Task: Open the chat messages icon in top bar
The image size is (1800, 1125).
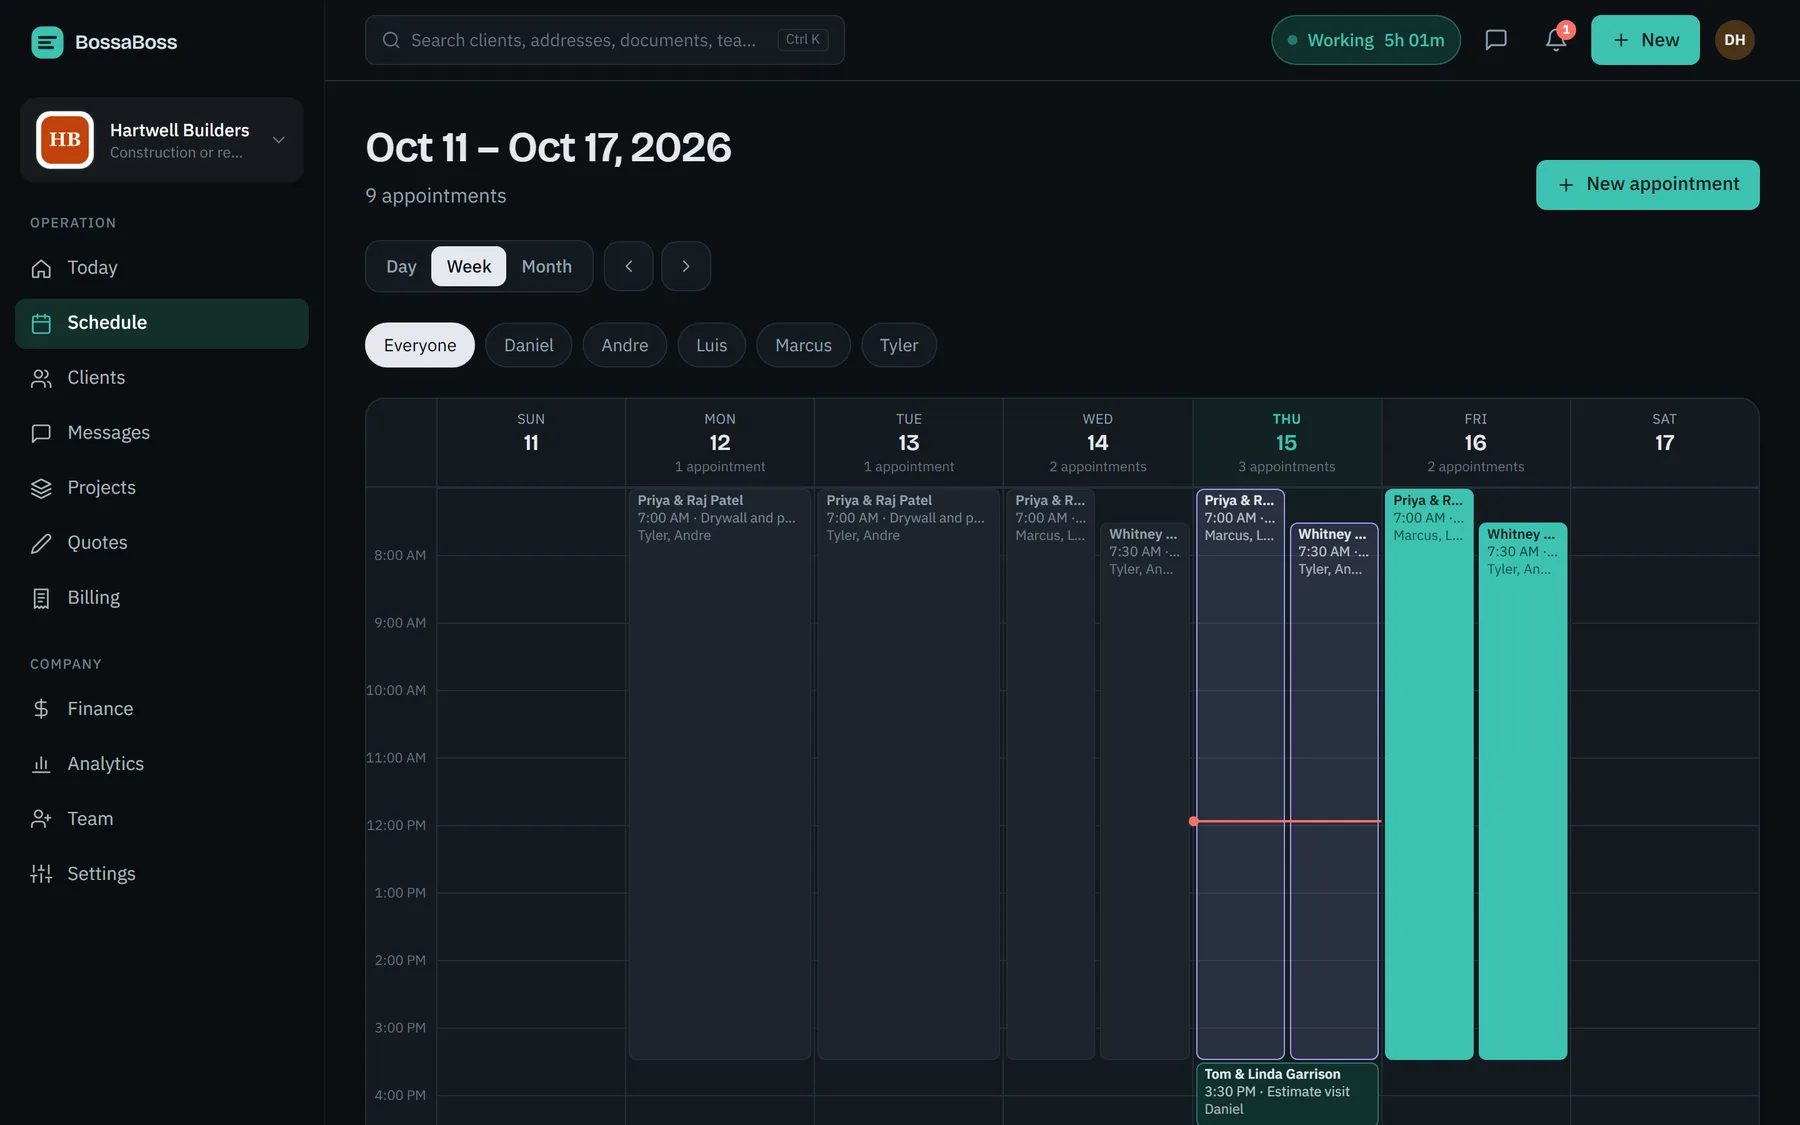Action: 1496,40
